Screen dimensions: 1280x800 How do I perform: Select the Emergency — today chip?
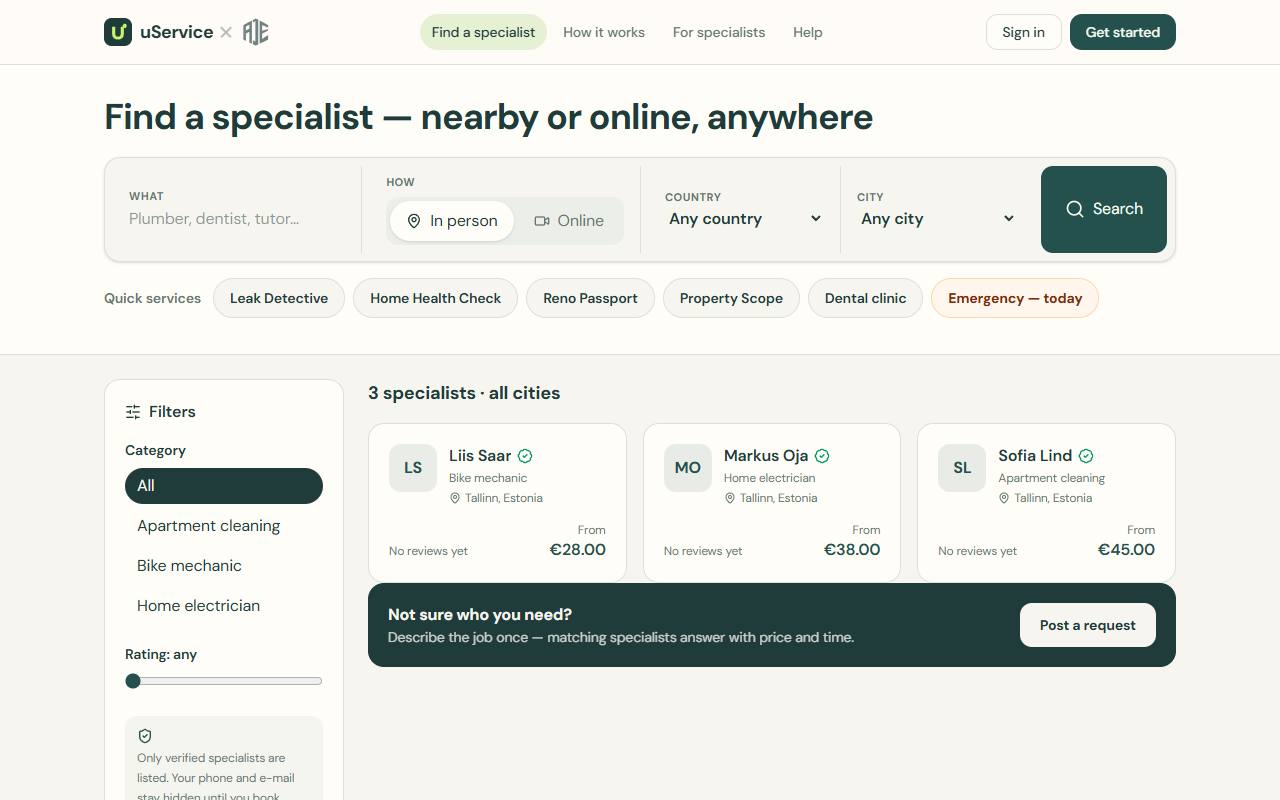pos(1015,298)
